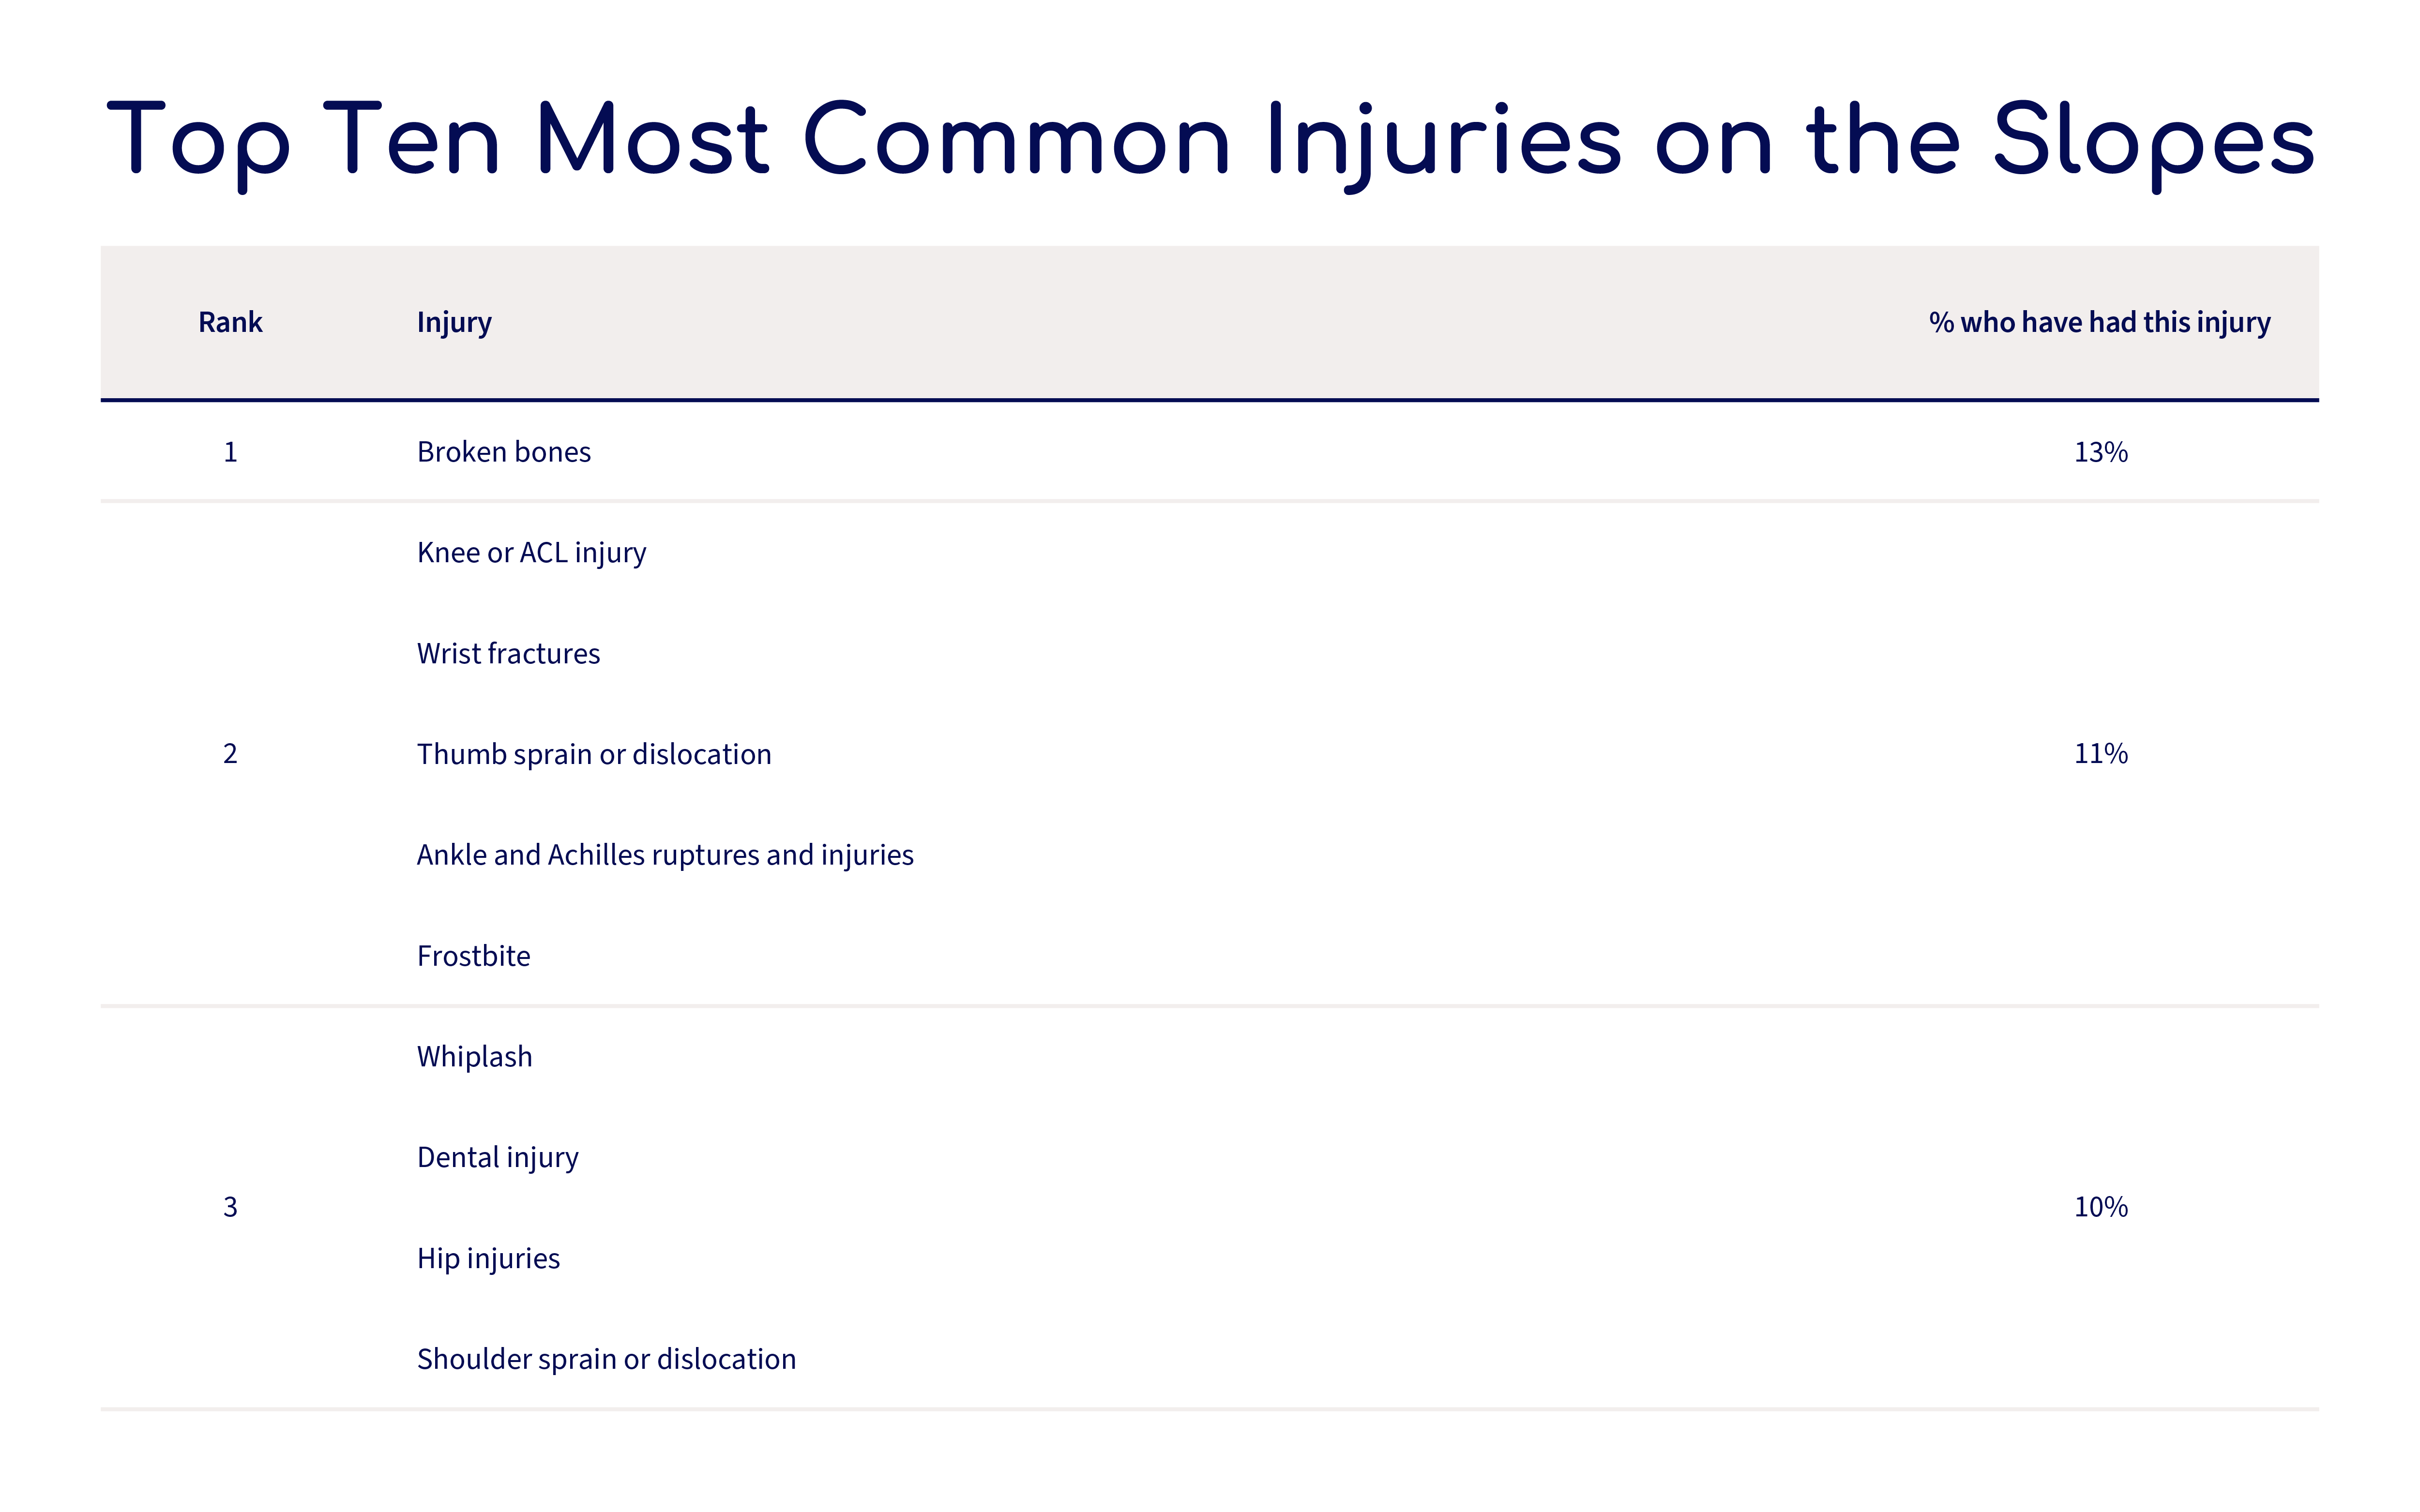
Task: Select the Knee or ACL injury entry
Action: (531, 553)
